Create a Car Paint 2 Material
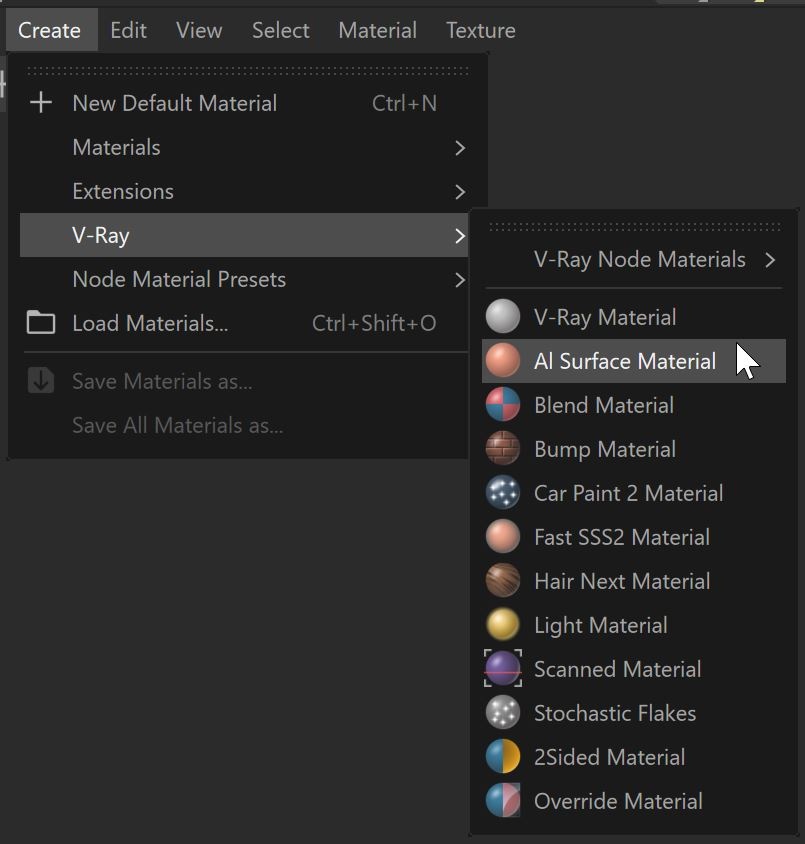Screen dimensions: 805x844 click(x=634, y=493)
